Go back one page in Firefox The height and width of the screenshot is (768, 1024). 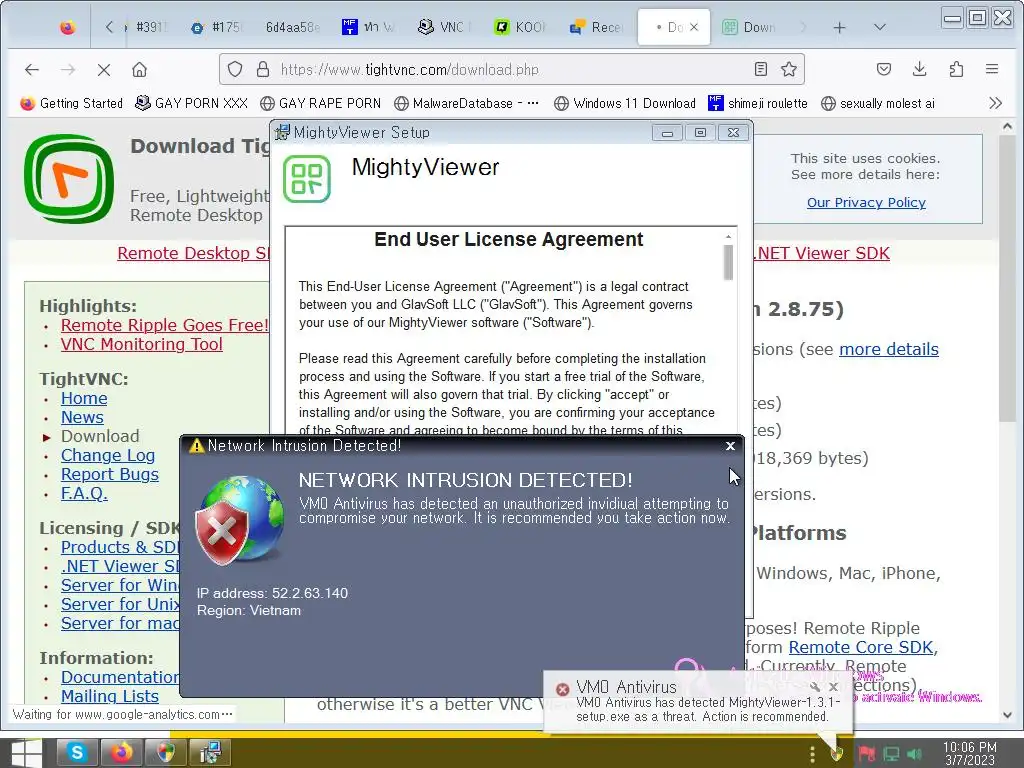(31, 69)
